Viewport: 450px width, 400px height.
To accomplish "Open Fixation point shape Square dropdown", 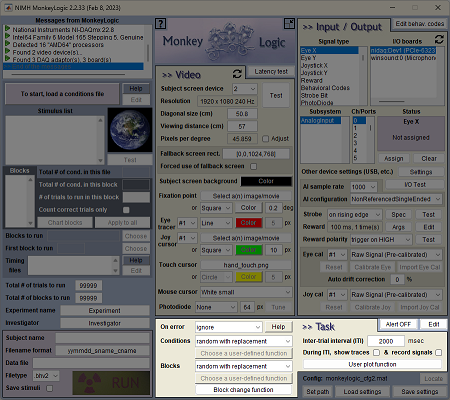I will point(216,208).
